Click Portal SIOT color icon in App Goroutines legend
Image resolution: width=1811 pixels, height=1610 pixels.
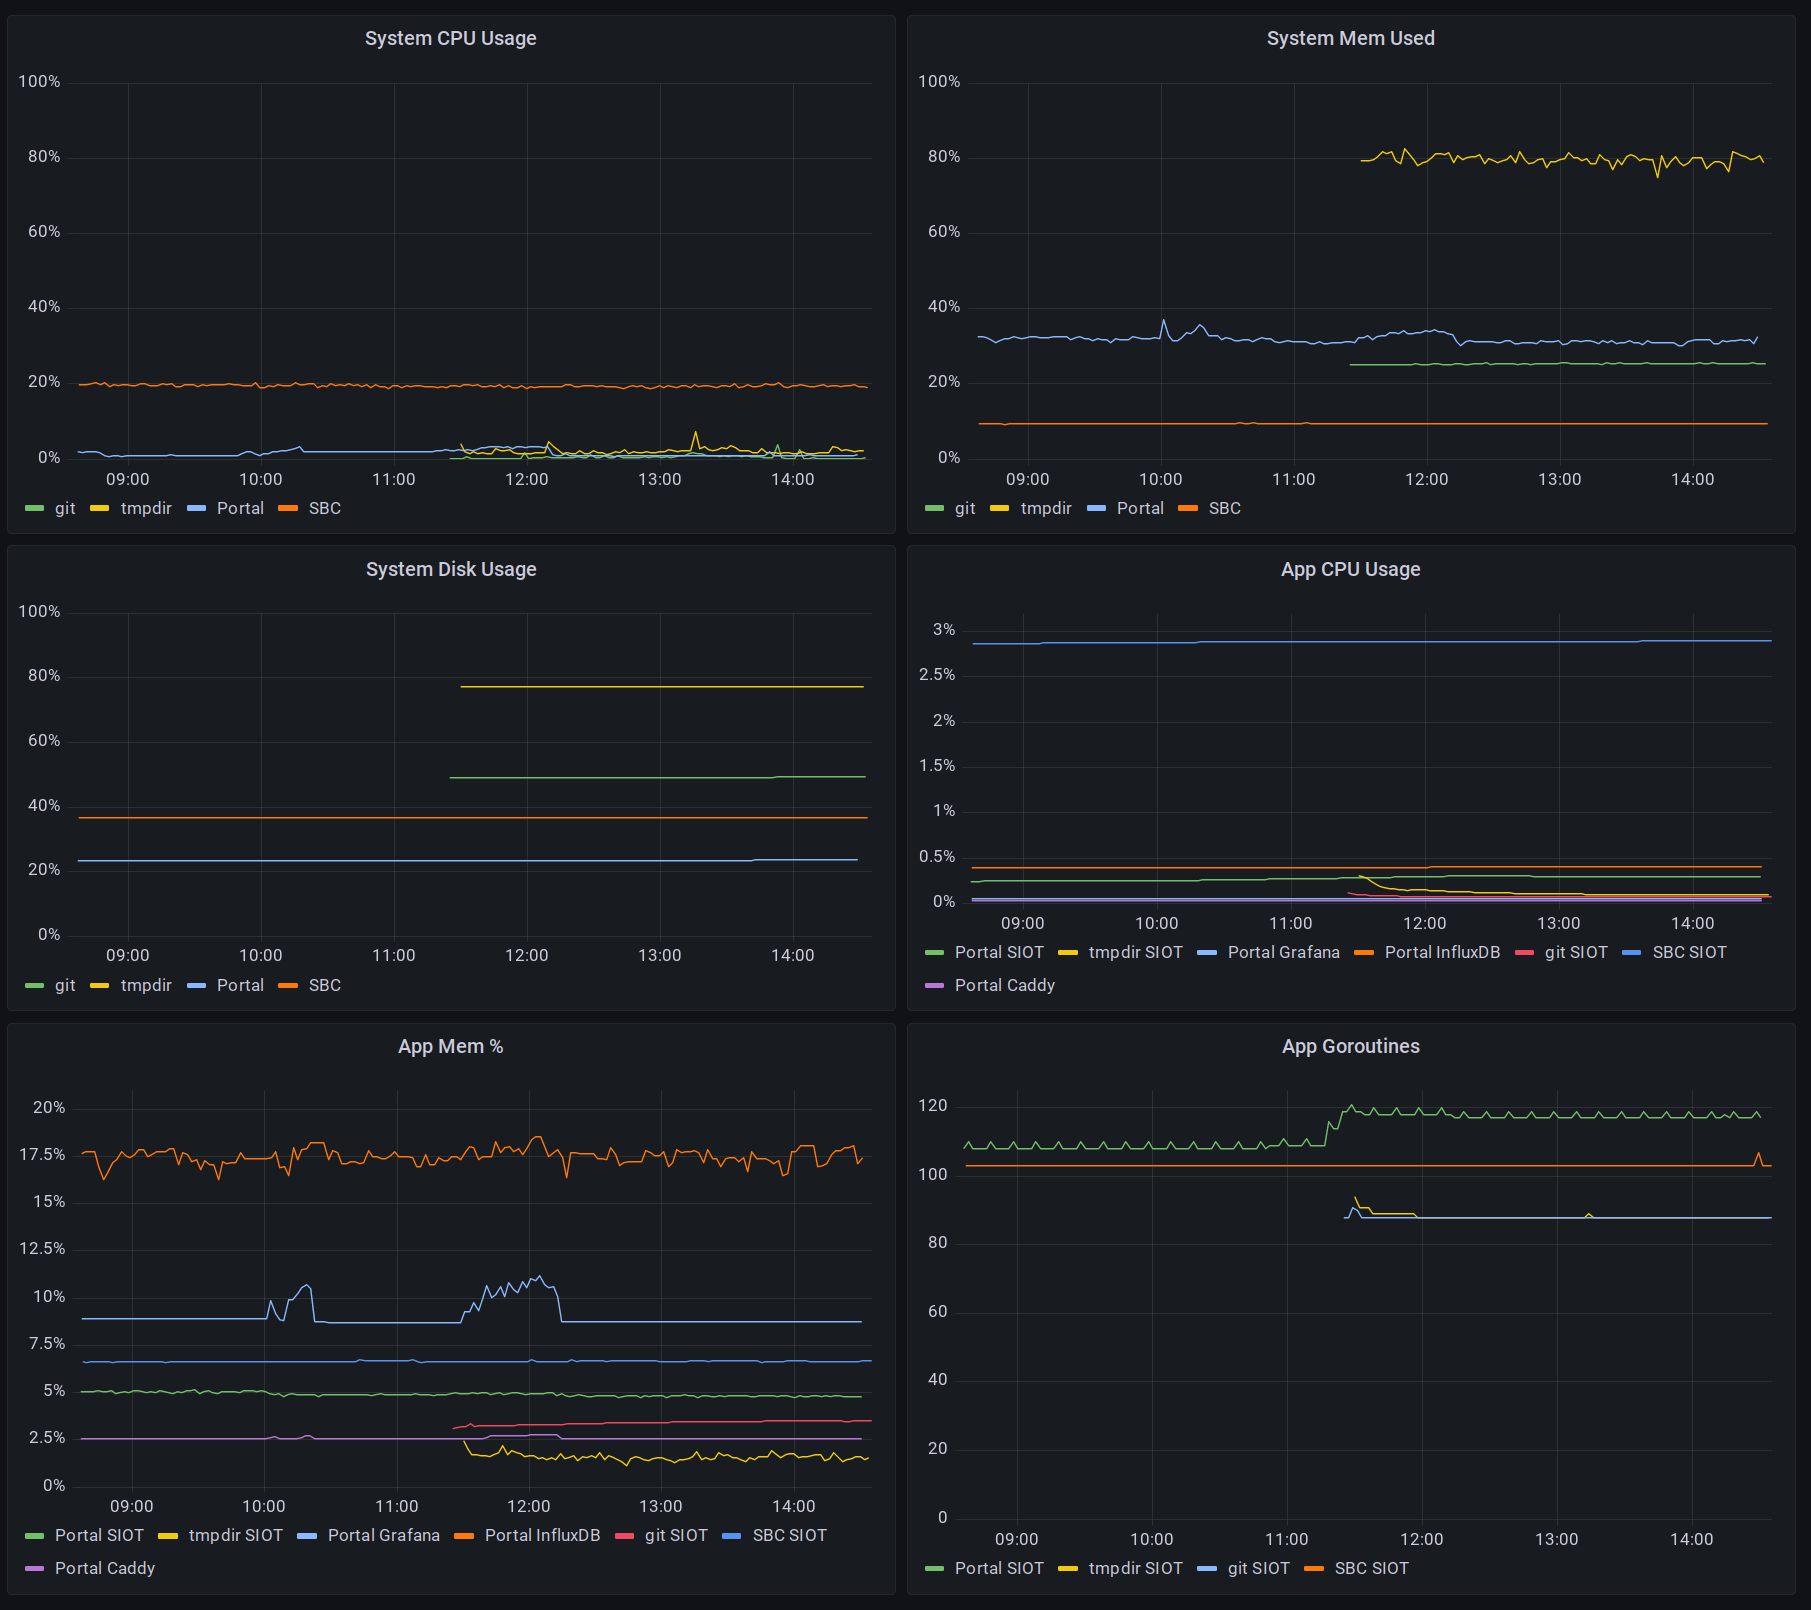tap(935, 1569)
